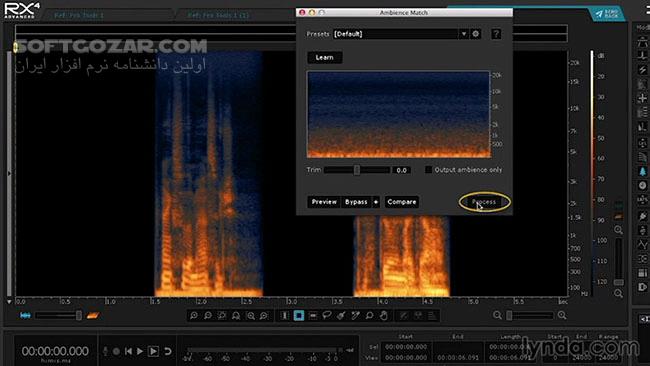Image resolution: width=650 pixels, height=366 pixels.
Task: Enable Output ambience only checkbox
Action: click(x=429, y=170)
